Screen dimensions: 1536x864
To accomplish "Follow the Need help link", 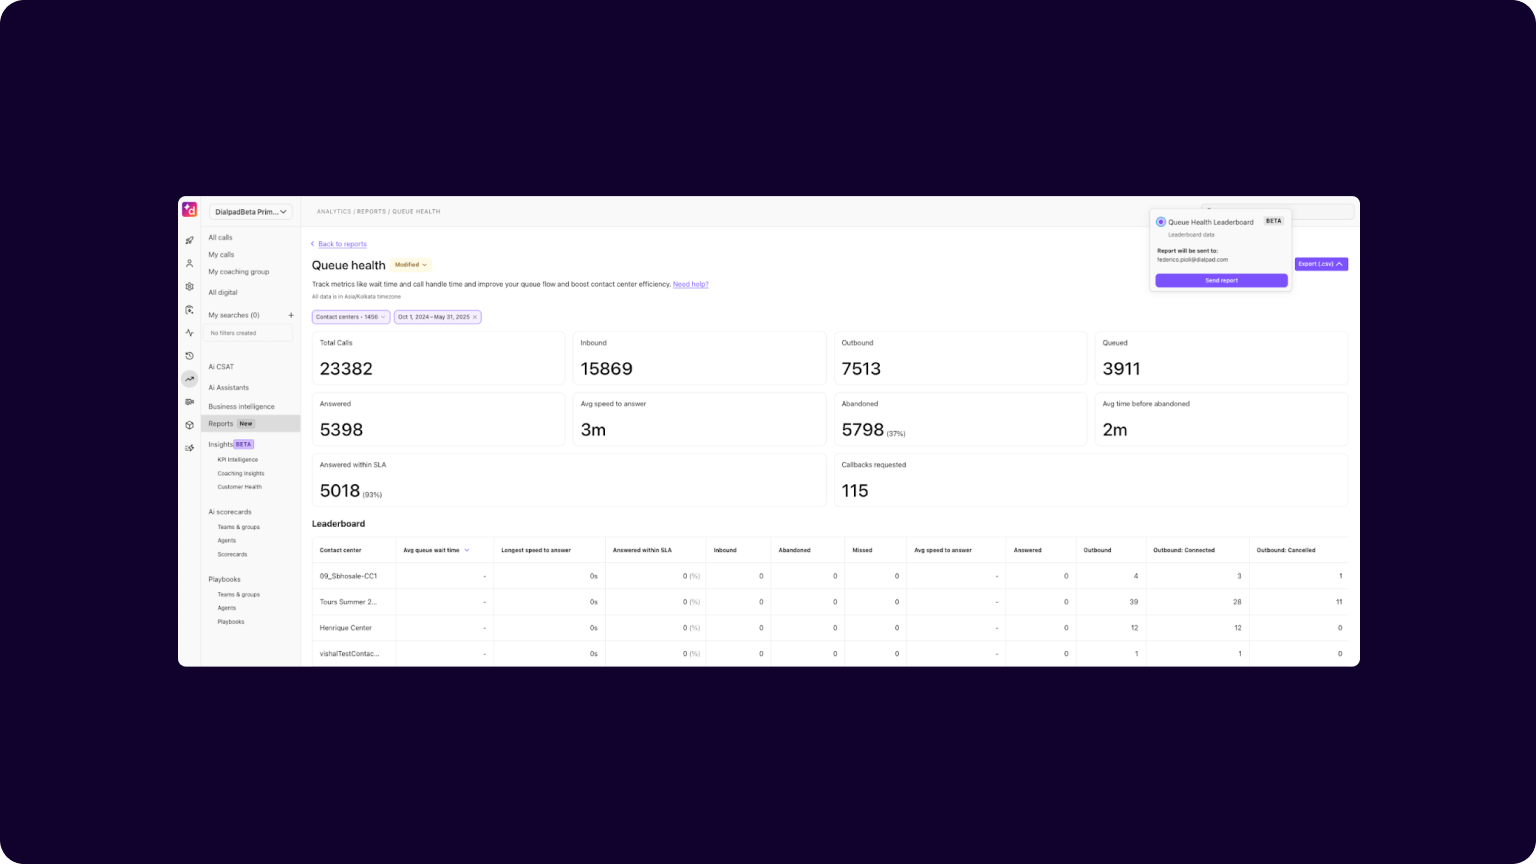I will (691, 284).
